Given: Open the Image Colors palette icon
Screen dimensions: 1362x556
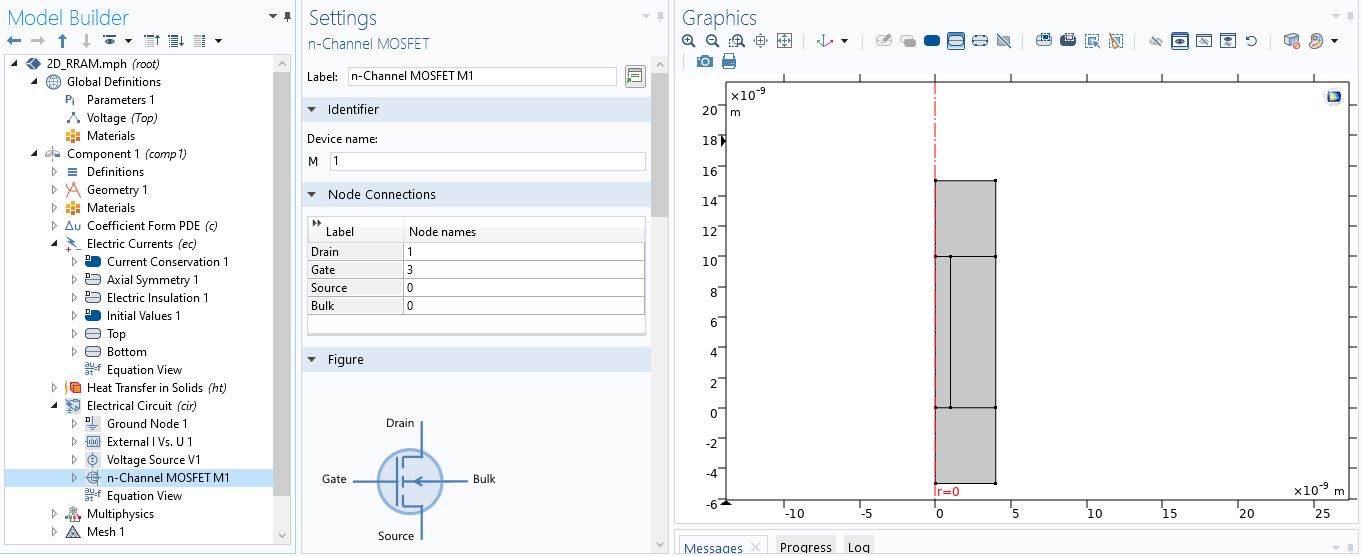Looking at the screenshot, I should click(1316, 41).
